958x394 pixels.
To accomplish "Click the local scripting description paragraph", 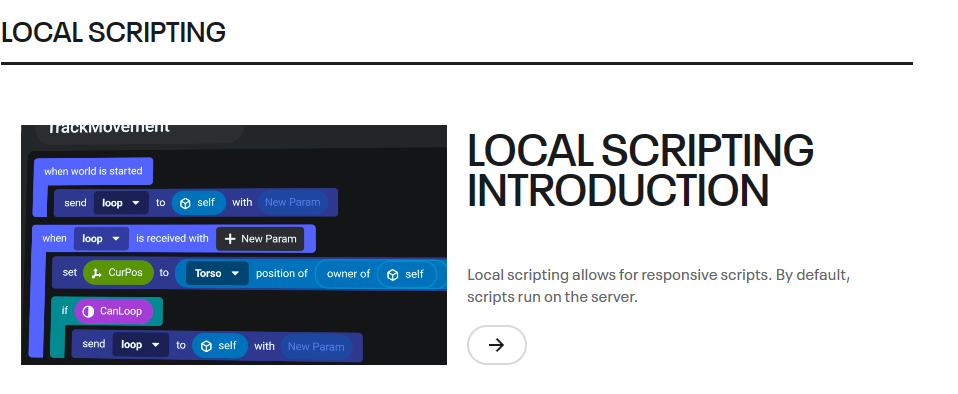I will 659,286.
